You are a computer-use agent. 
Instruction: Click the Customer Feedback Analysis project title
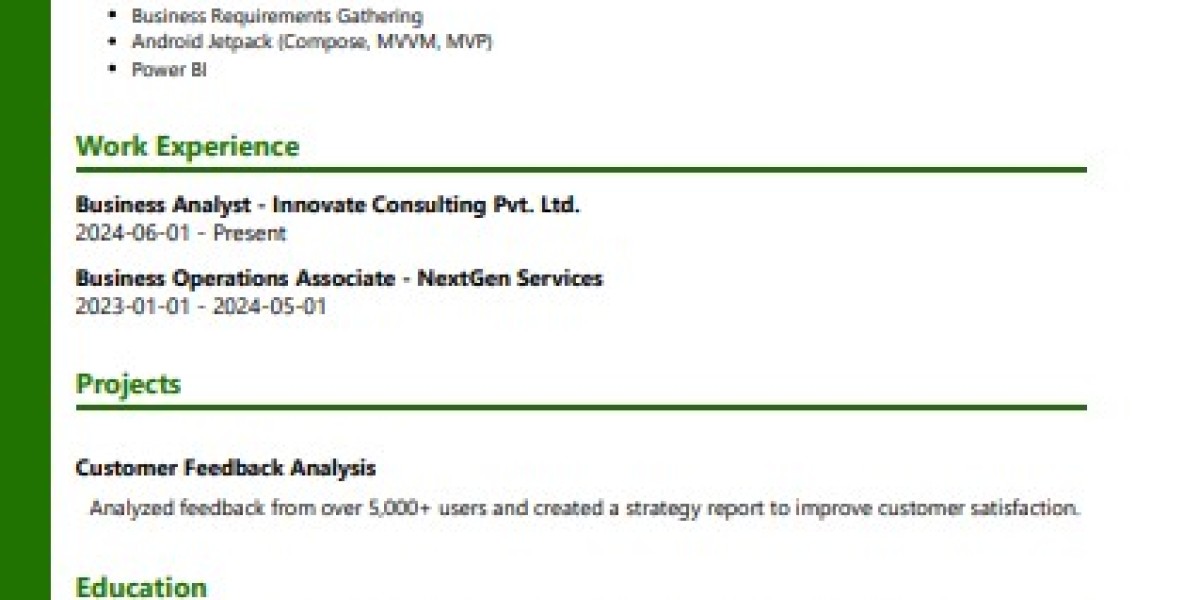pyautogui.click(x=226, y=467)
